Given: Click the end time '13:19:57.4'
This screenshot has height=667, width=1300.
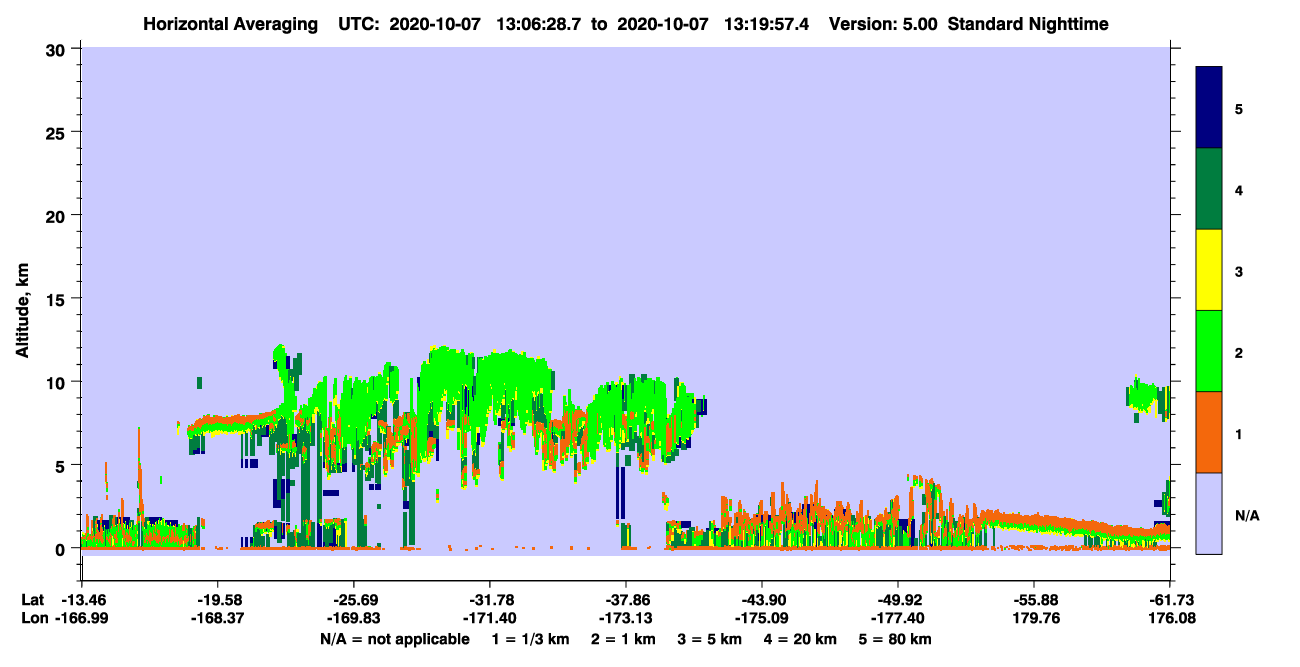Looking at the screenshot, I should (766, 24).
